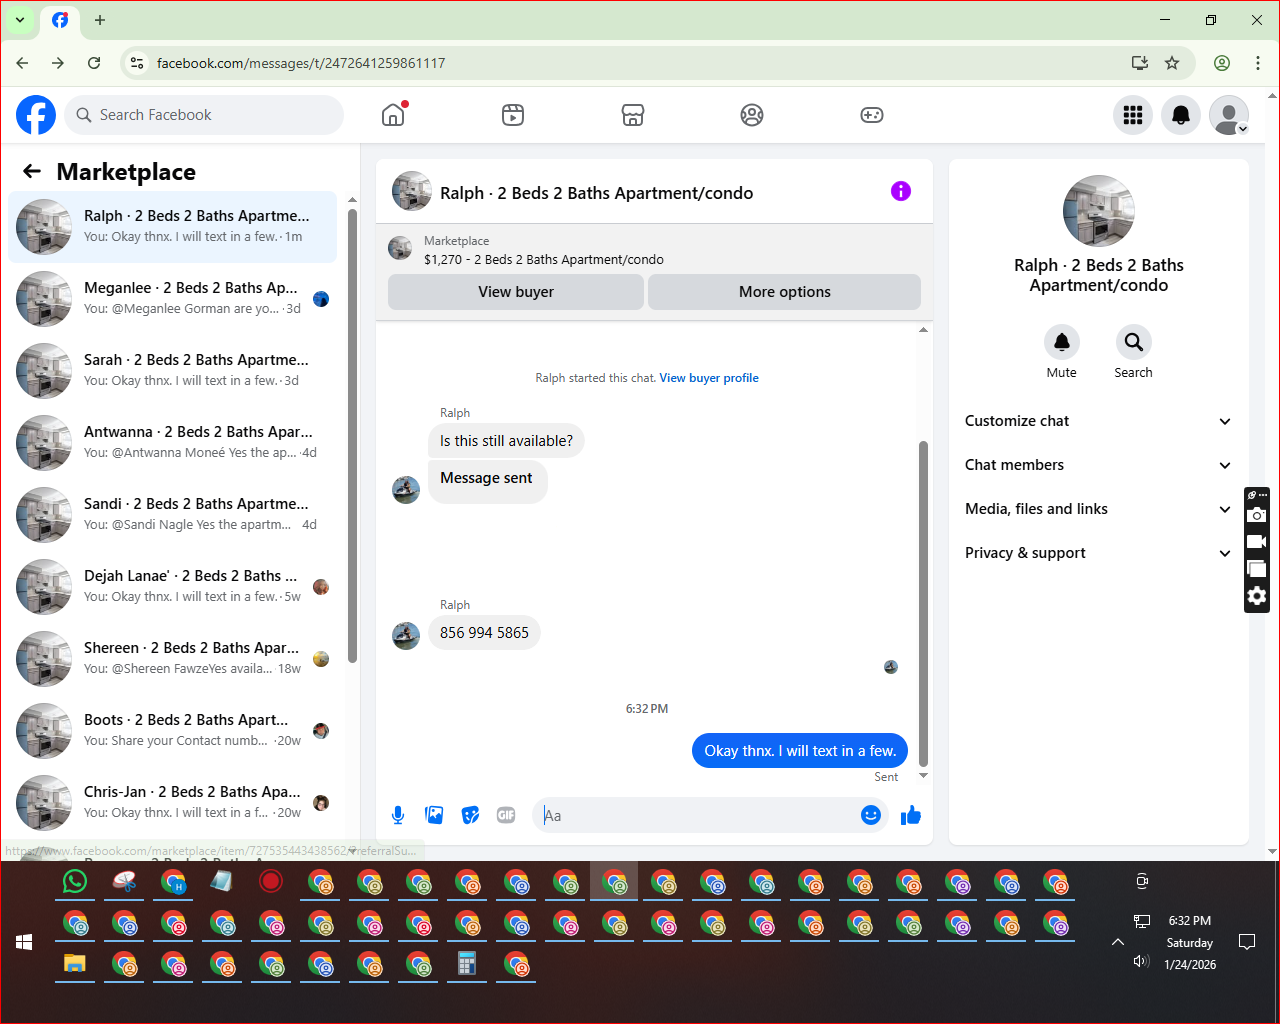The image size is (1280, 1024).
Task: Send a thumbs up like
Action: point(910,815)
